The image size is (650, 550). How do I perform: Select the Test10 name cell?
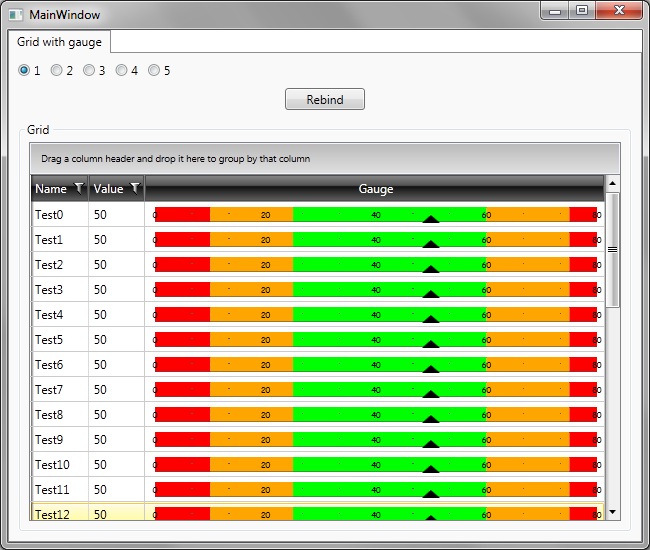pos(60,464)
